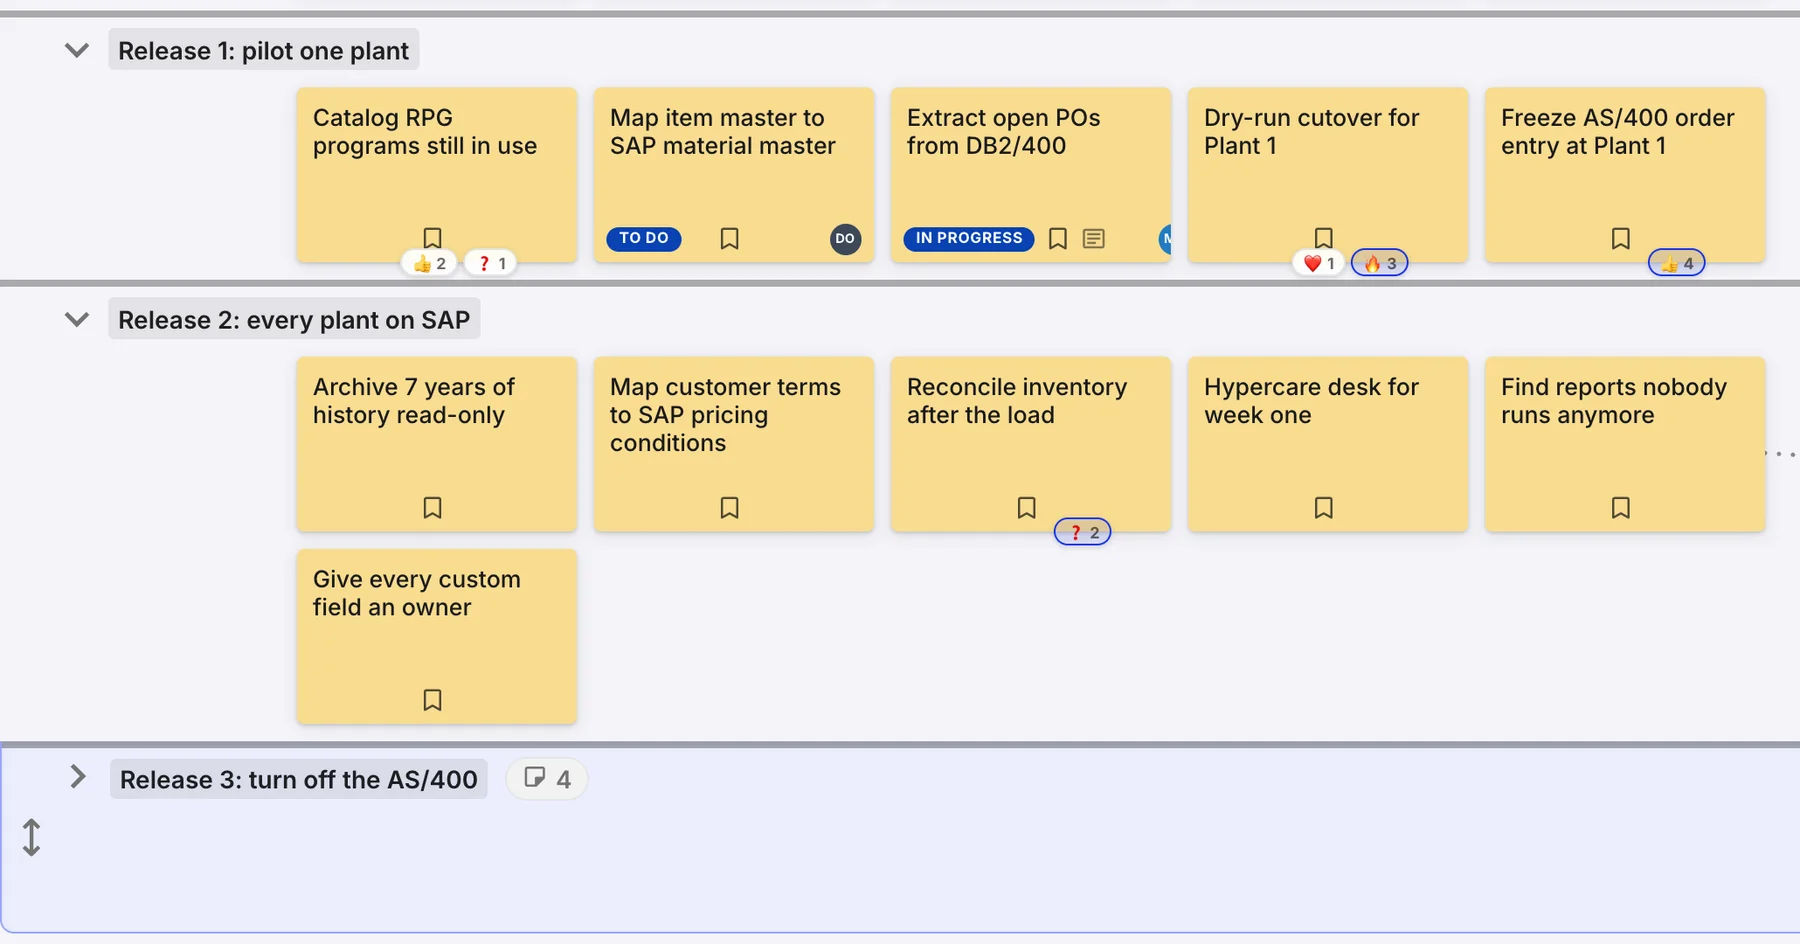Click bookmark icon on Freeze AS/400 order entry card
Viewport: 1800px width, 944px height.
tap(1621, 238)
